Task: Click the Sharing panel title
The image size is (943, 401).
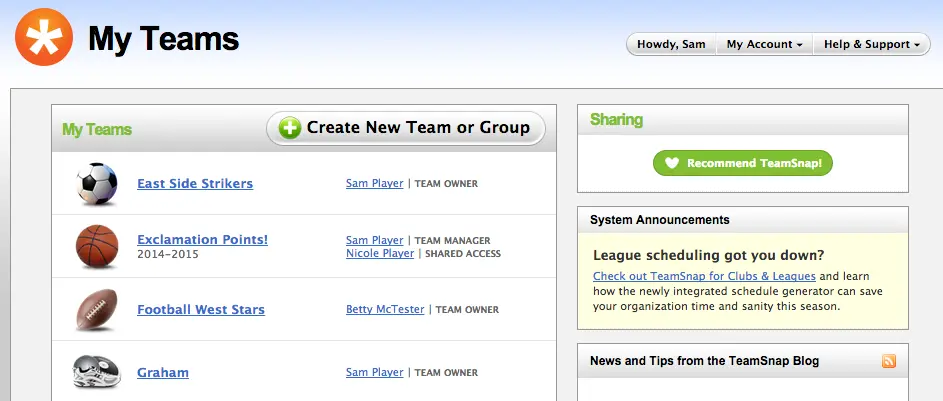Action: tap(616, 120)
